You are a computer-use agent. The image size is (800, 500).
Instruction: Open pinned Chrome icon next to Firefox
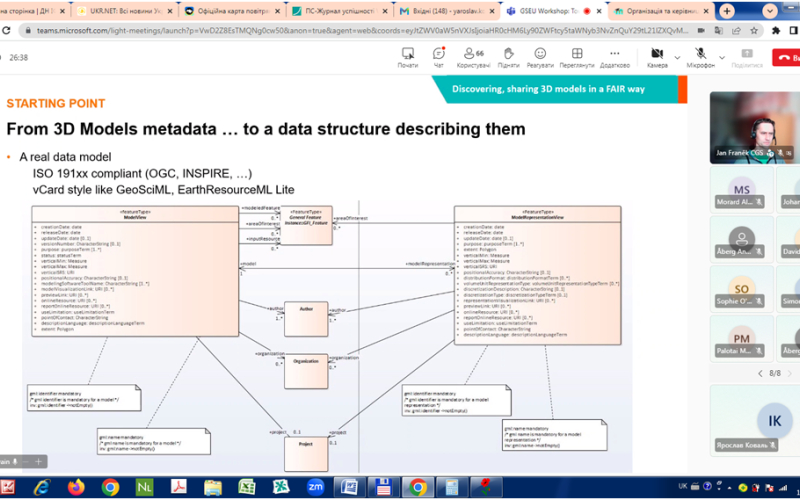(x=110, y=488)
